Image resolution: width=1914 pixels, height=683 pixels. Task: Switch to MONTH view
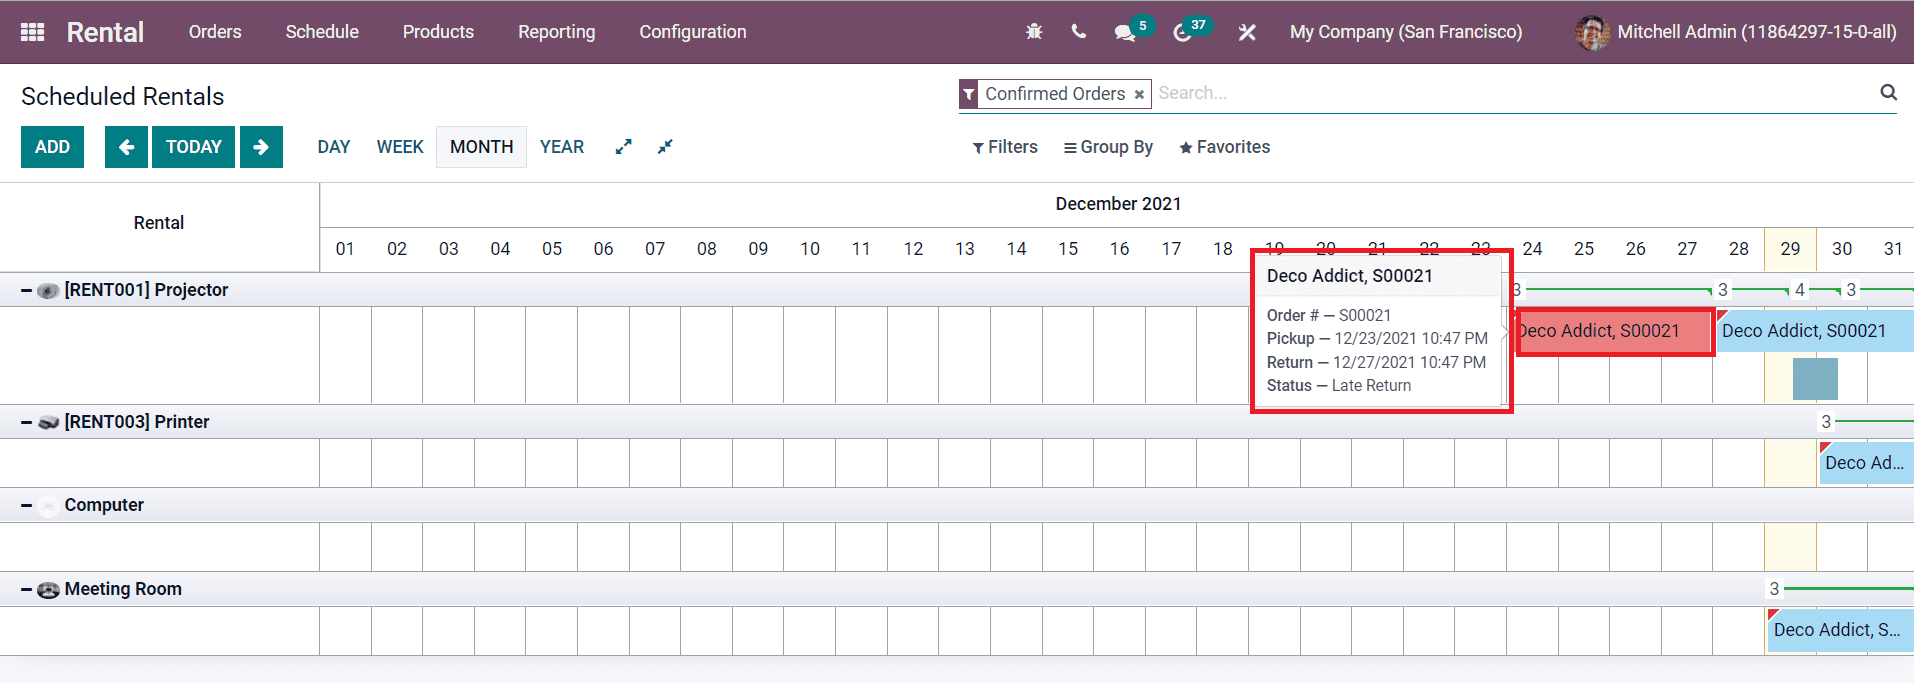pyautogui.click(x=481, y=147)
